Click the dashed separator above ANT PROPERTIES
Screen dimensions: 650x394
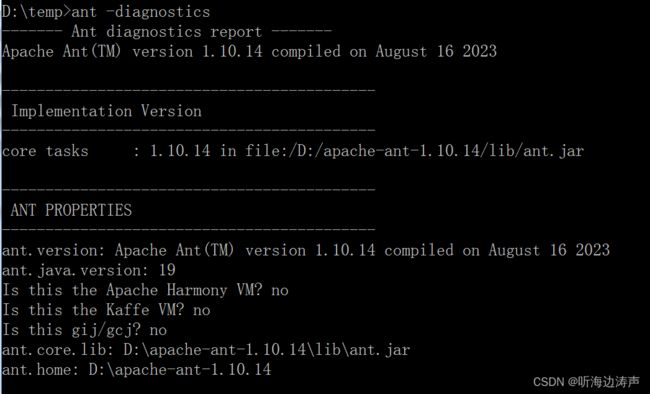coord(189,190)
